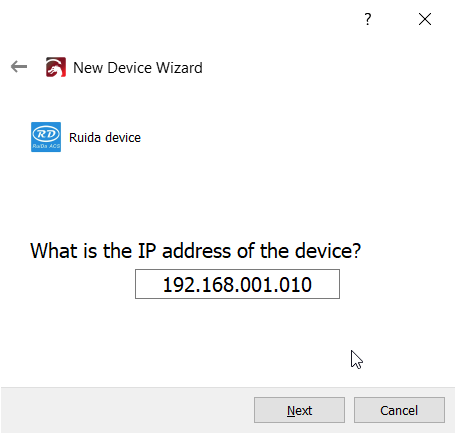This screenshot has height=434, width=456.
Task: Click the IP address question heading
Action: tap(195, 251)
